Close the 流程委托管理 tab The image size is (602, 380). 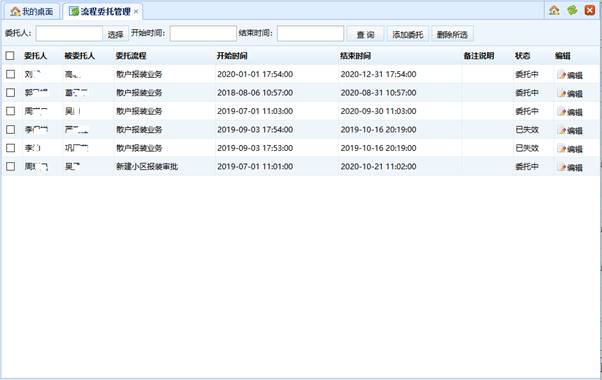(136, 12)
